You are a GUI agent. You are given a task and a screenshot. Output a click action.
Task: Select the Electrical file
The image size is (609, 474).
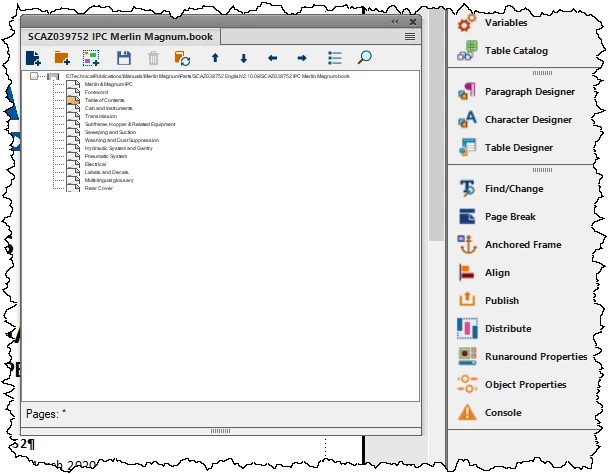(95, 164)
